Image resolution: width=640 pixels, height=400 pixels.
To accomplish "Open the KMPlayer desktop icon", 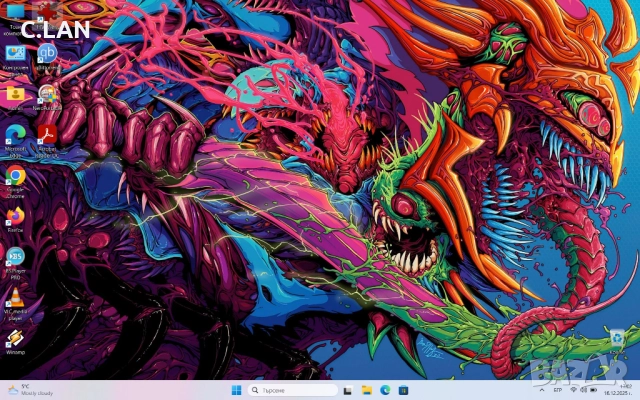I will coord(15,255).
